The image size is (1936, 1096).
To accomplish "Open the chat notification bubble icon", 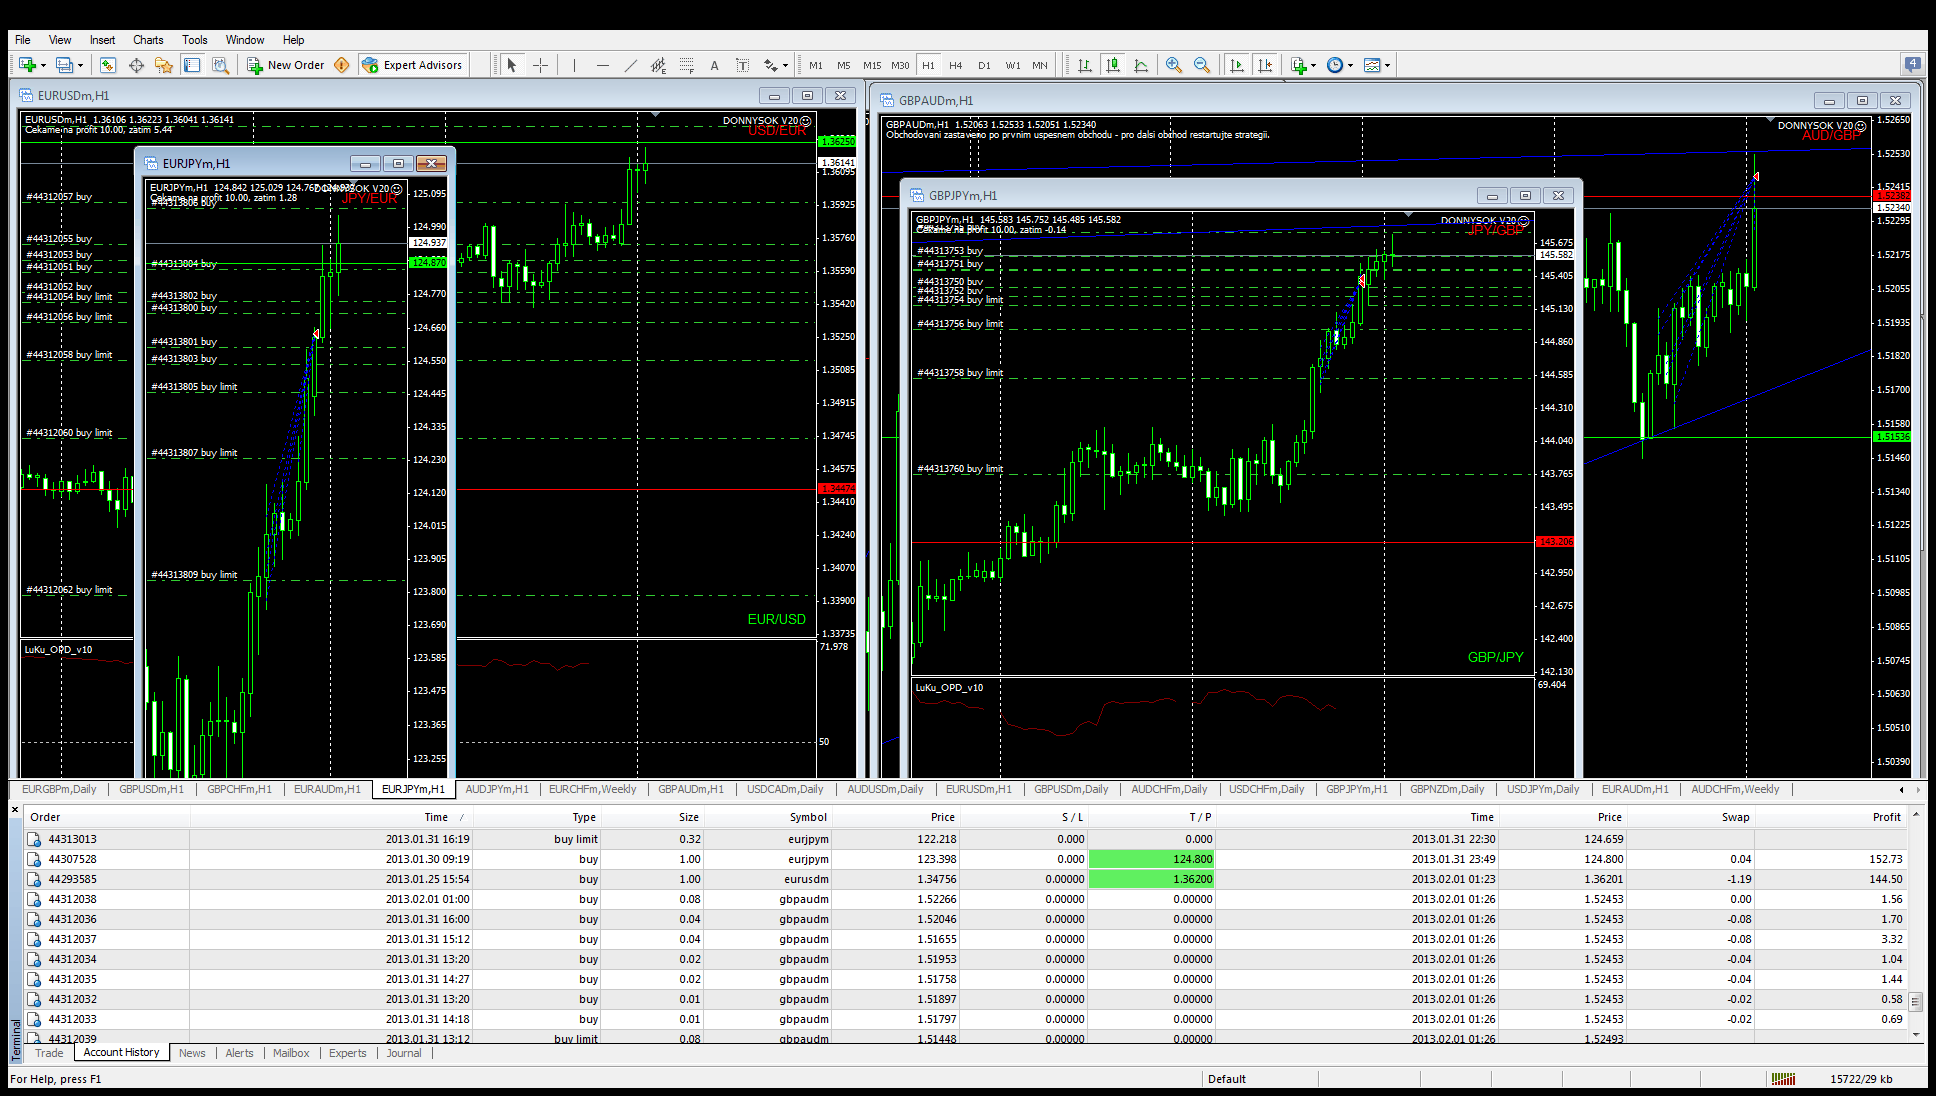I will 1912,64.
